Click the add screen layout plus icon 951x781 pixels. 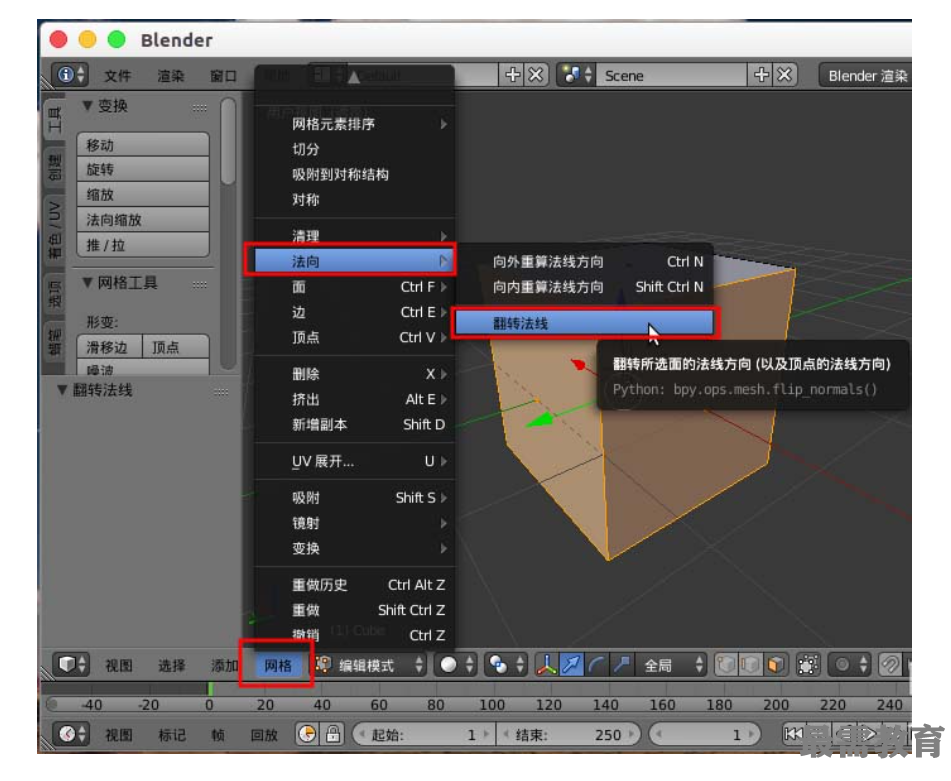[x=513, y=75]
